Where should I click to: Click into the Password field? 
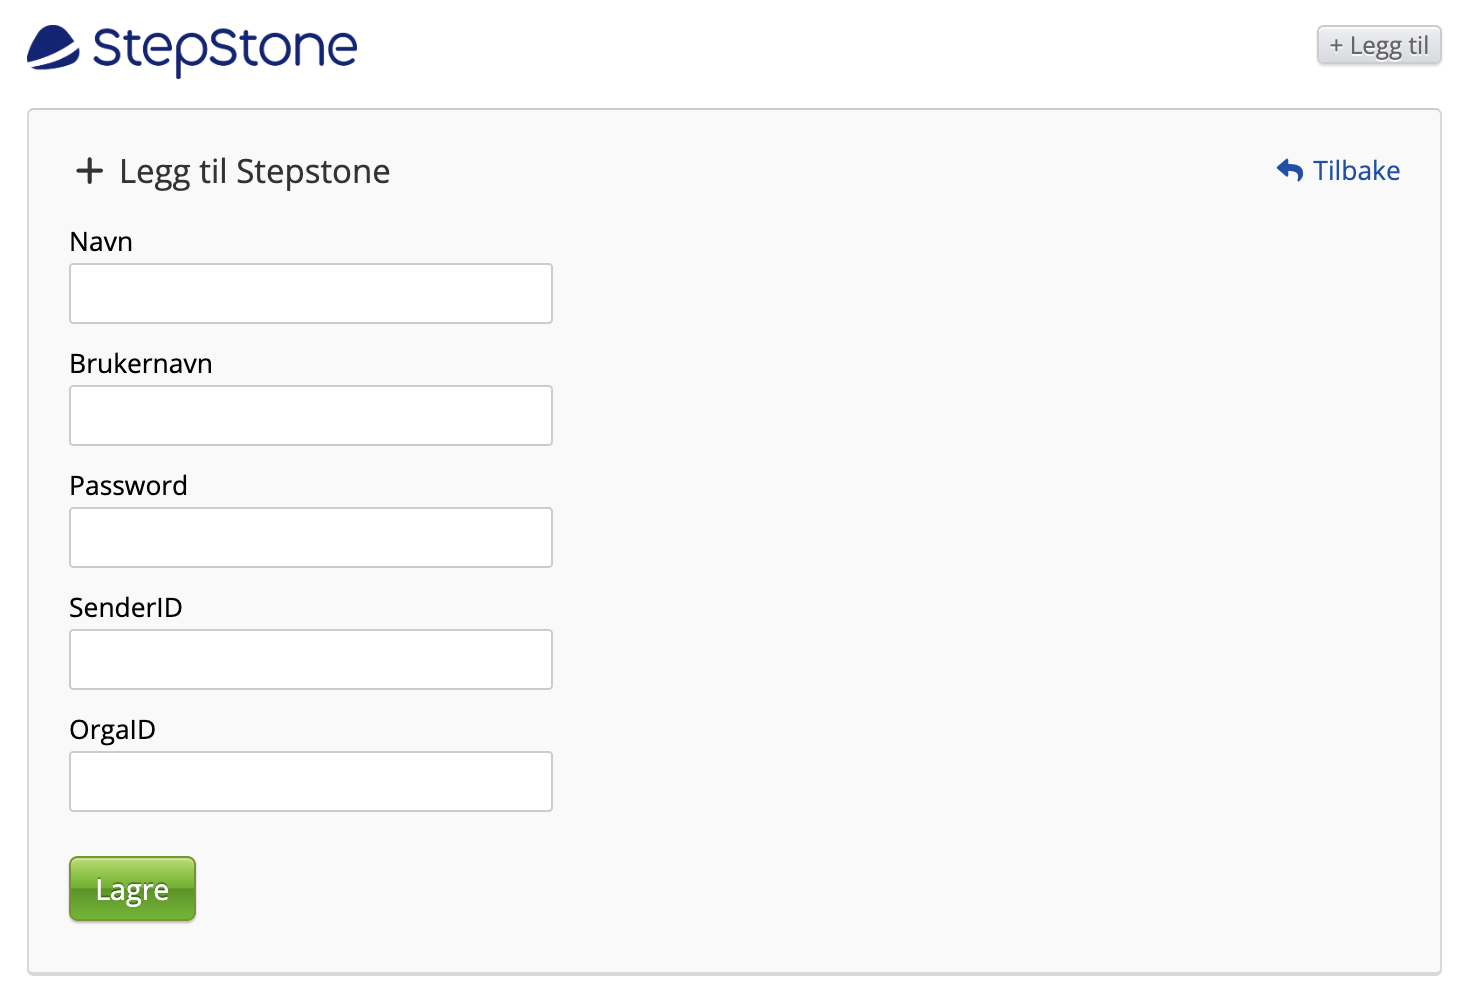(311, 538)
